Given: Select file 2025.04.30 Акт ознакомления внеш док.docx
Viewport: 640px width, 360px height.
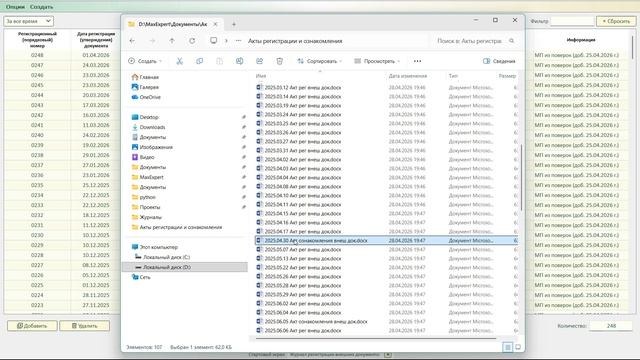Looking at the screenshot, I should click(386, 241).
